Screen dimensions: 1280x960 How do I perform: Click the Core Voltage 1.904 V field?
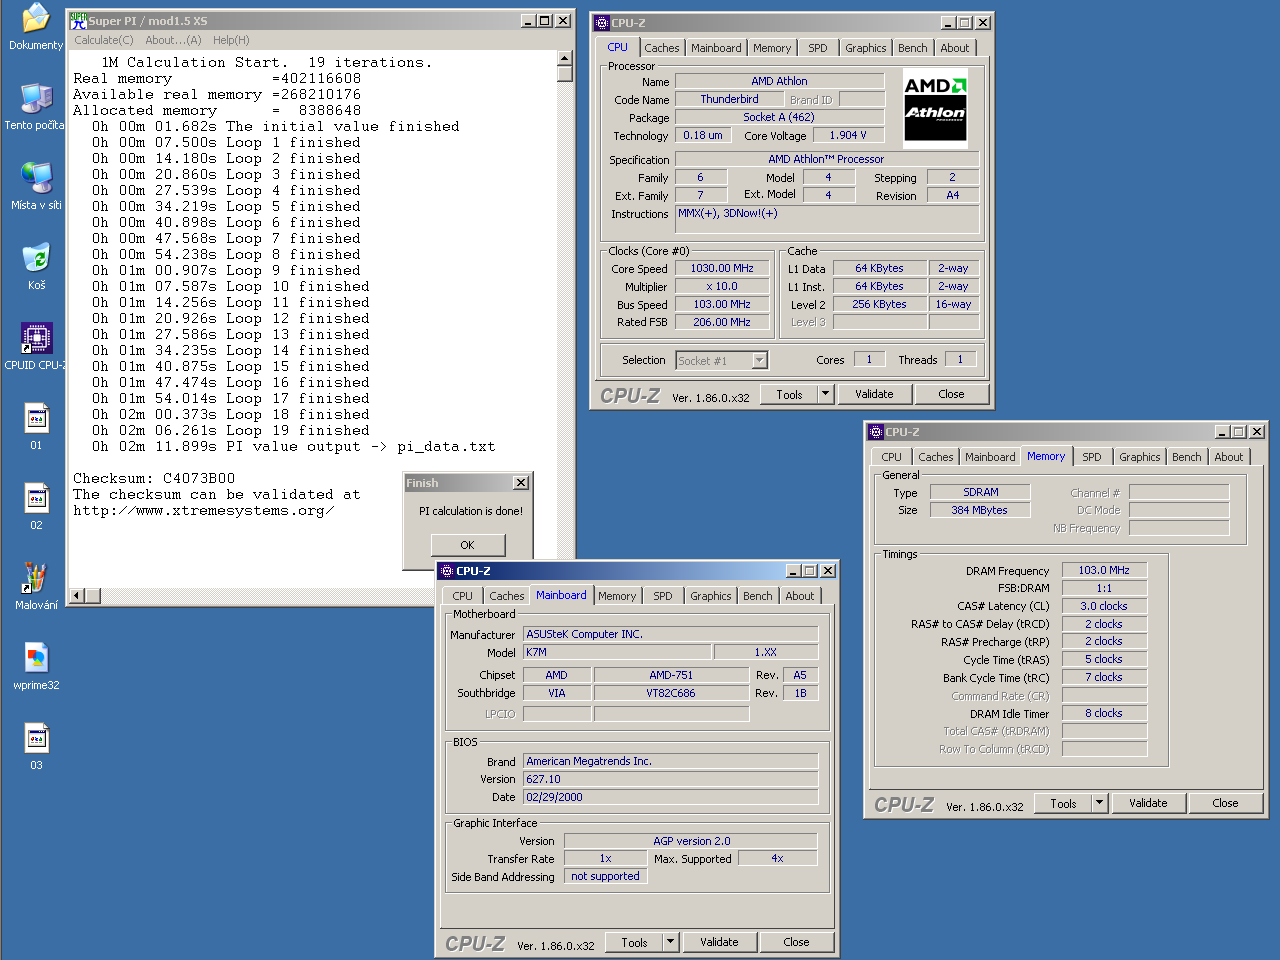pos(848,135)
